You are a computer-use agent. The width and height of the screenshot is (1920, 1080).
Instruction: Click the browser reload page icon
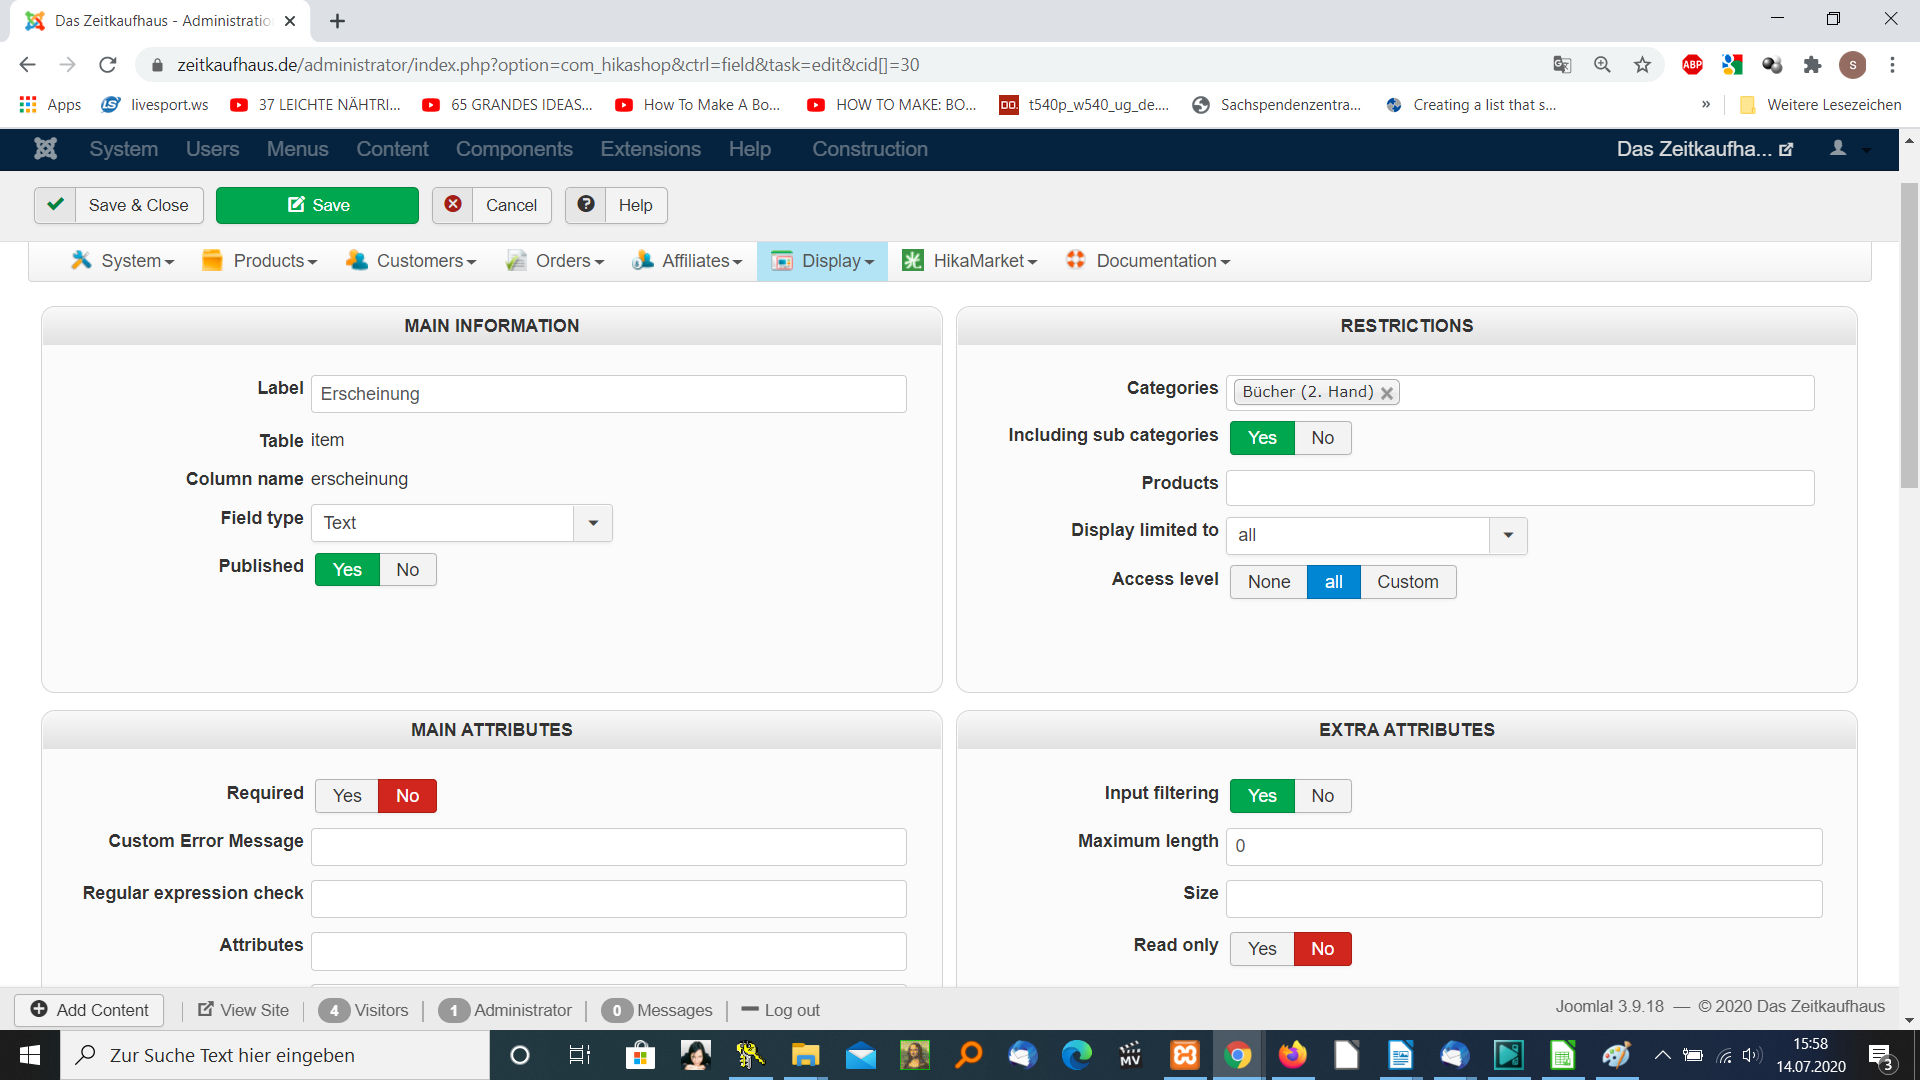click(107, 65)
